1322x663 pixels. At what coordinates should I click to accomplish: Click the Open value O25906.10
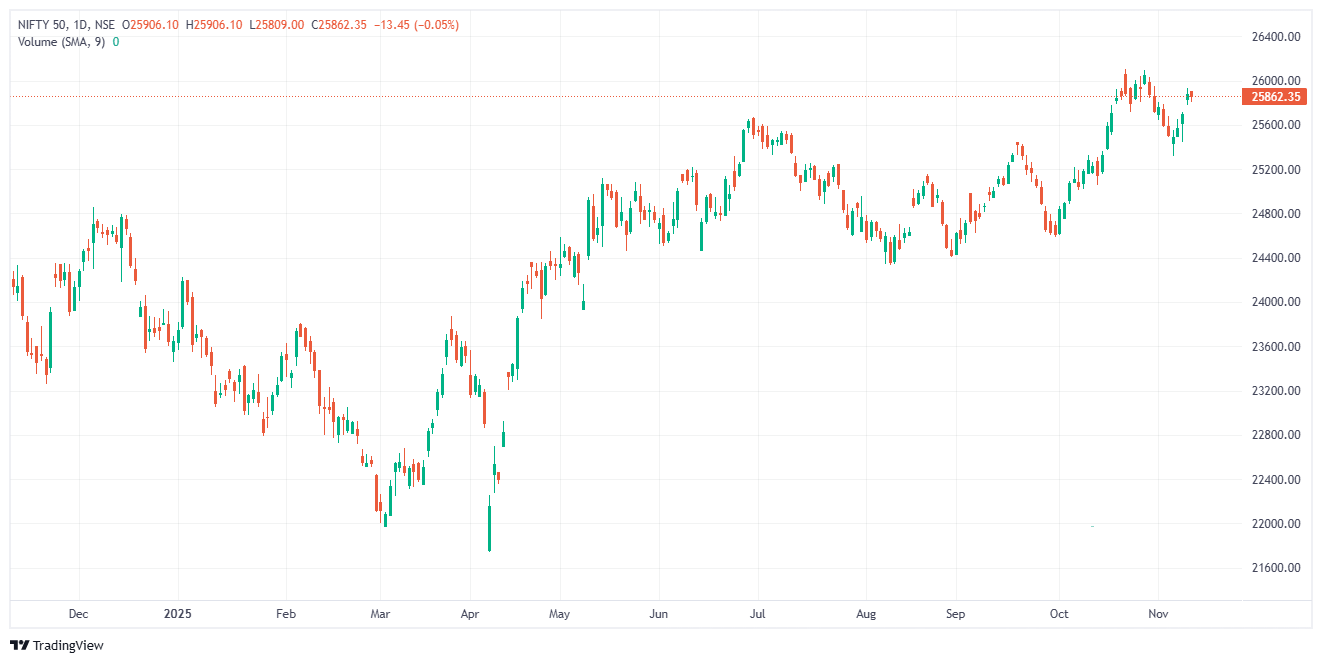click(x=150, y=25)
